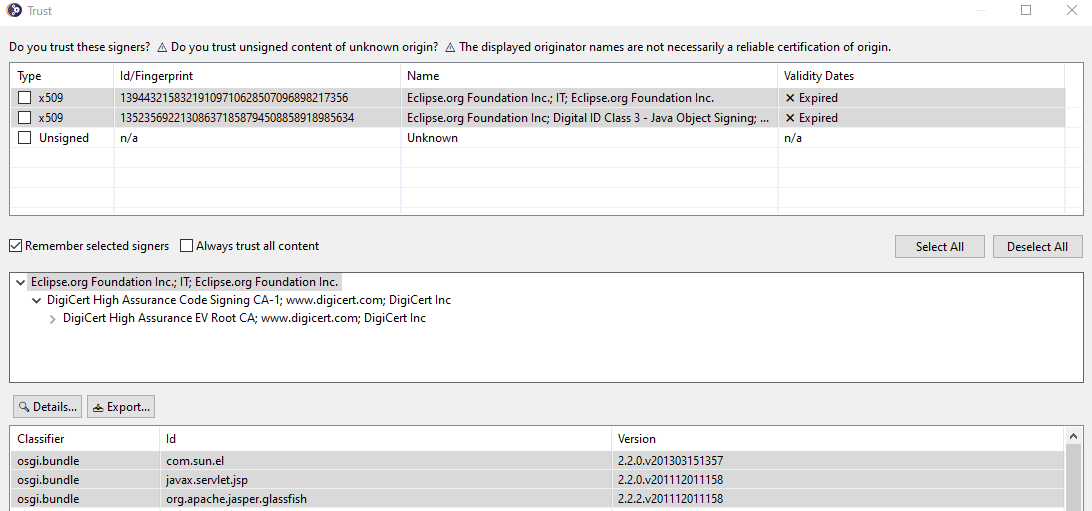Click the Details magnifier icon
The width and height of the screenshot is (1092, 511).
pos(24,407)
